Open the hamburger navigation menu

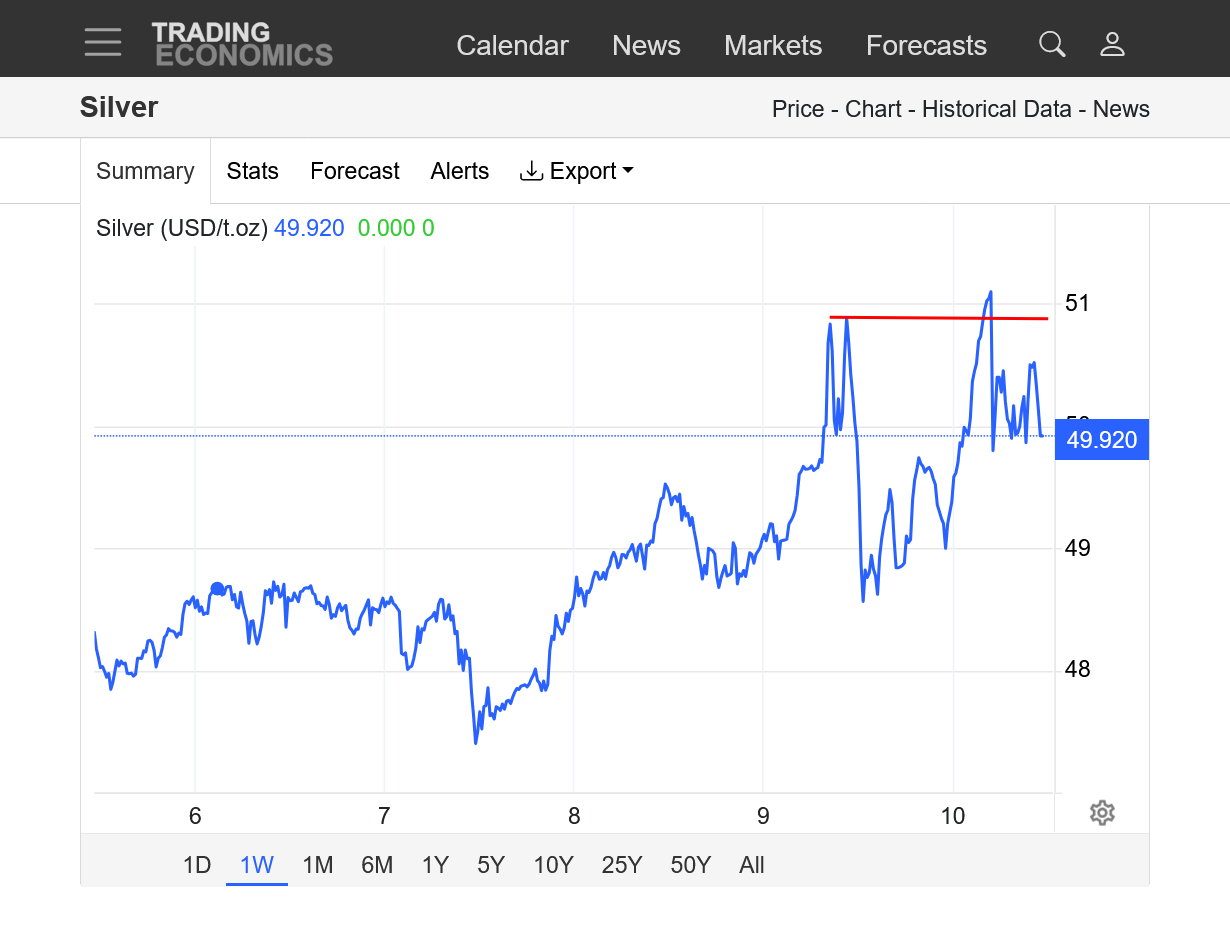click(103, 42)
